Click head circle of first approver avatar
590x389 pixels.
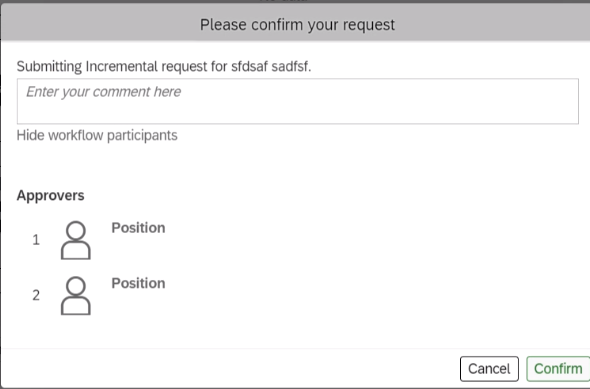coord(76,230)
